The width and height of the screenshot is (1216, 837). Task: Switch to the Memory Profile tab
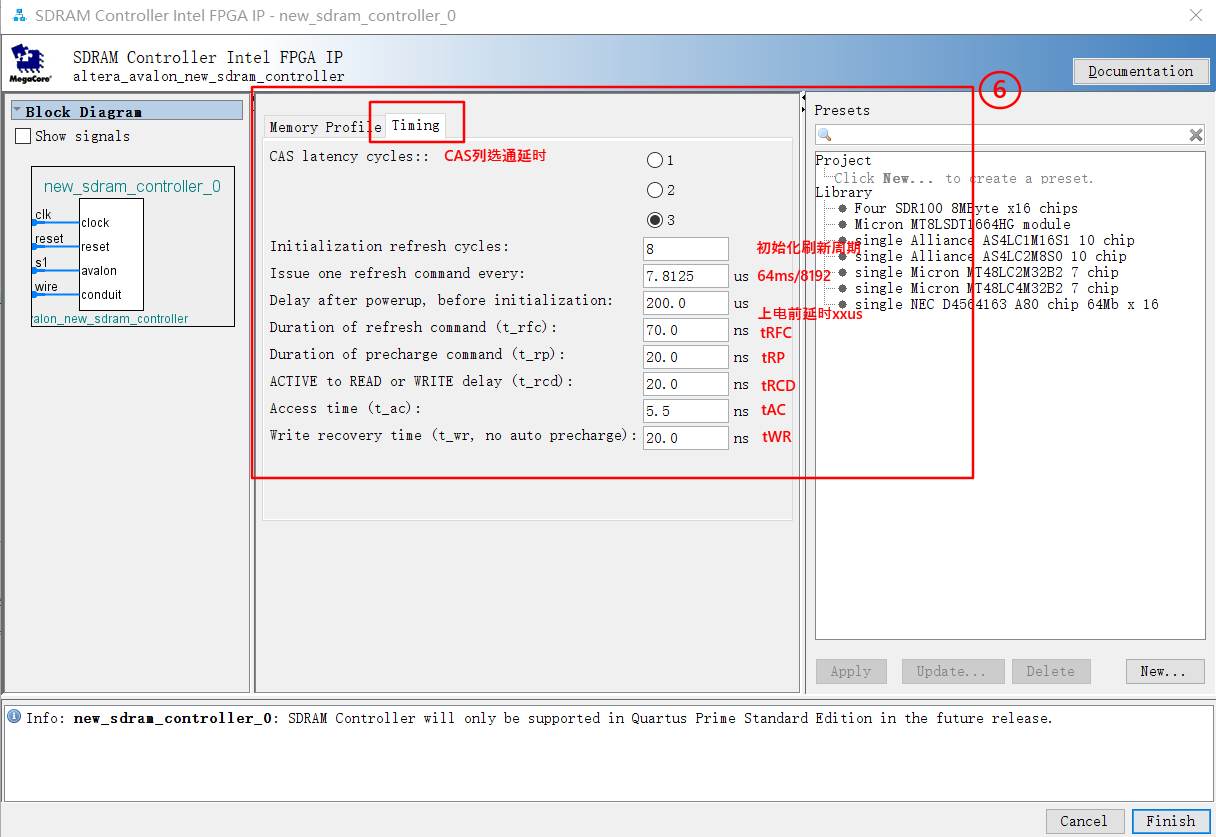(x=325, y=127)
